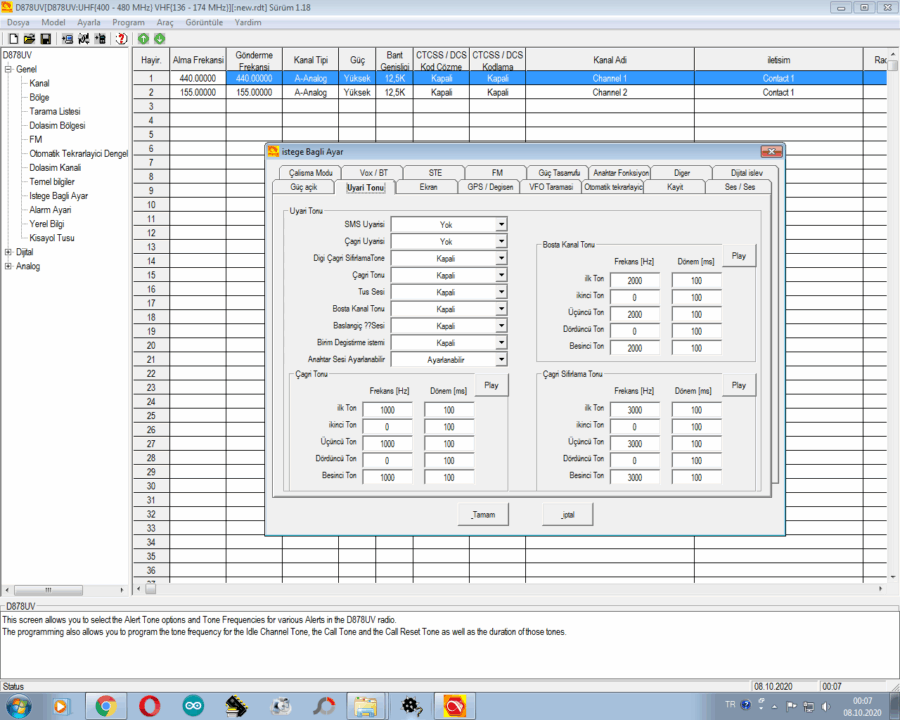Switch to the Ekran tab

(428, 187)
